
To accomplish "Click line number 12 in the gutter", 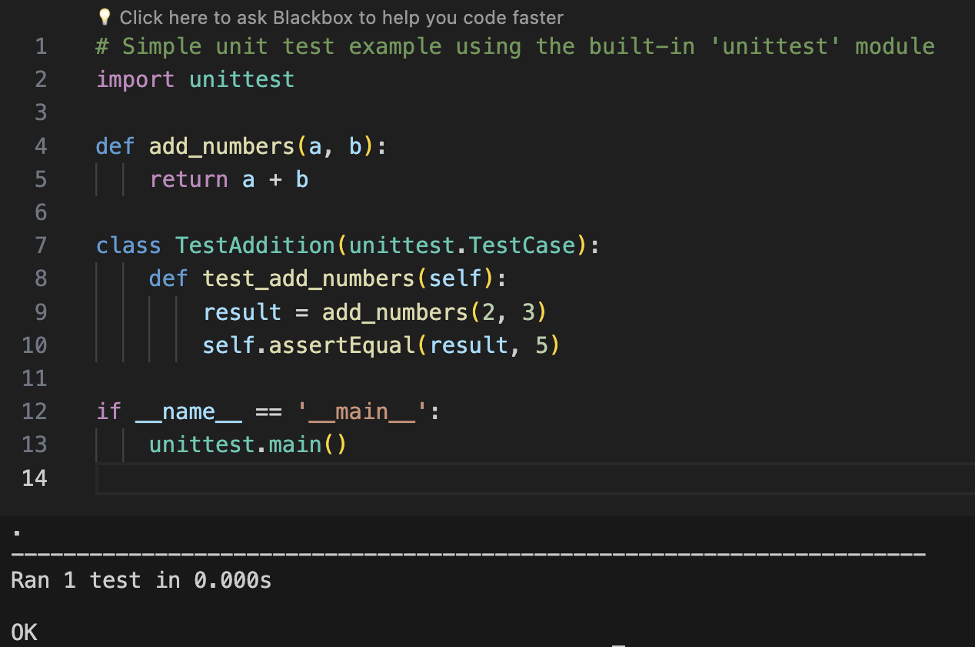I will [34, 412].
